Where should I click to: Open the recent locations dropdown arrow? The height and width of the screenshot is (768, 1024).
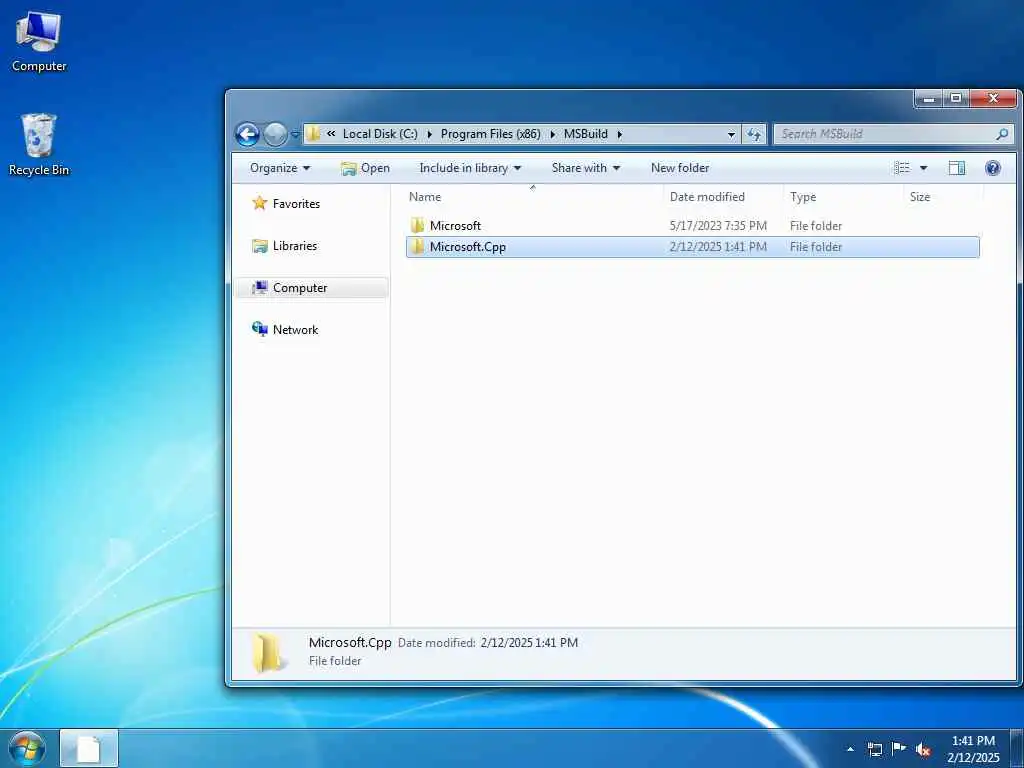click(295, 135)
